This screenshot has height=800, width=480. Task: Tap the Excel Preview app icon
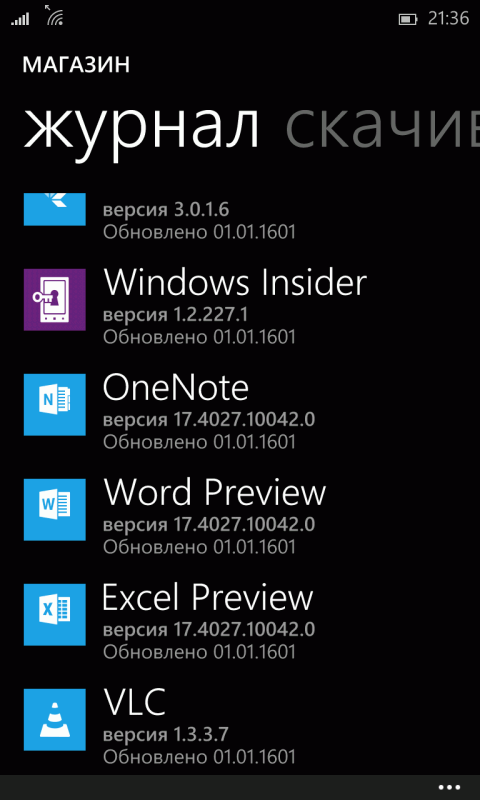point(55,615)
